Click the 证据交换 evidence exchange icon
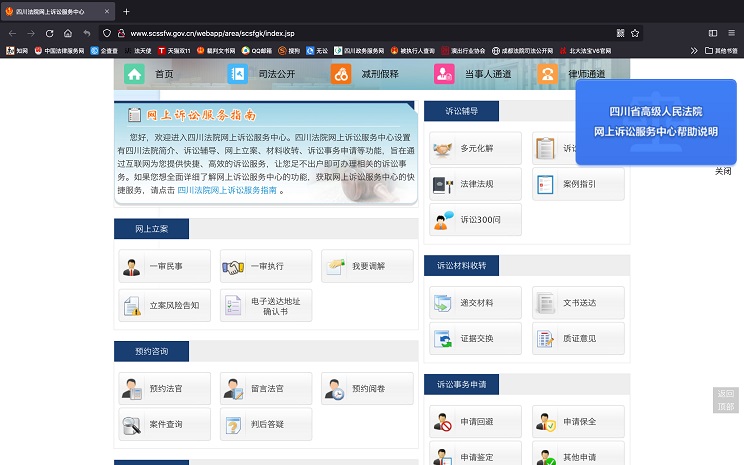 [443, 339]
